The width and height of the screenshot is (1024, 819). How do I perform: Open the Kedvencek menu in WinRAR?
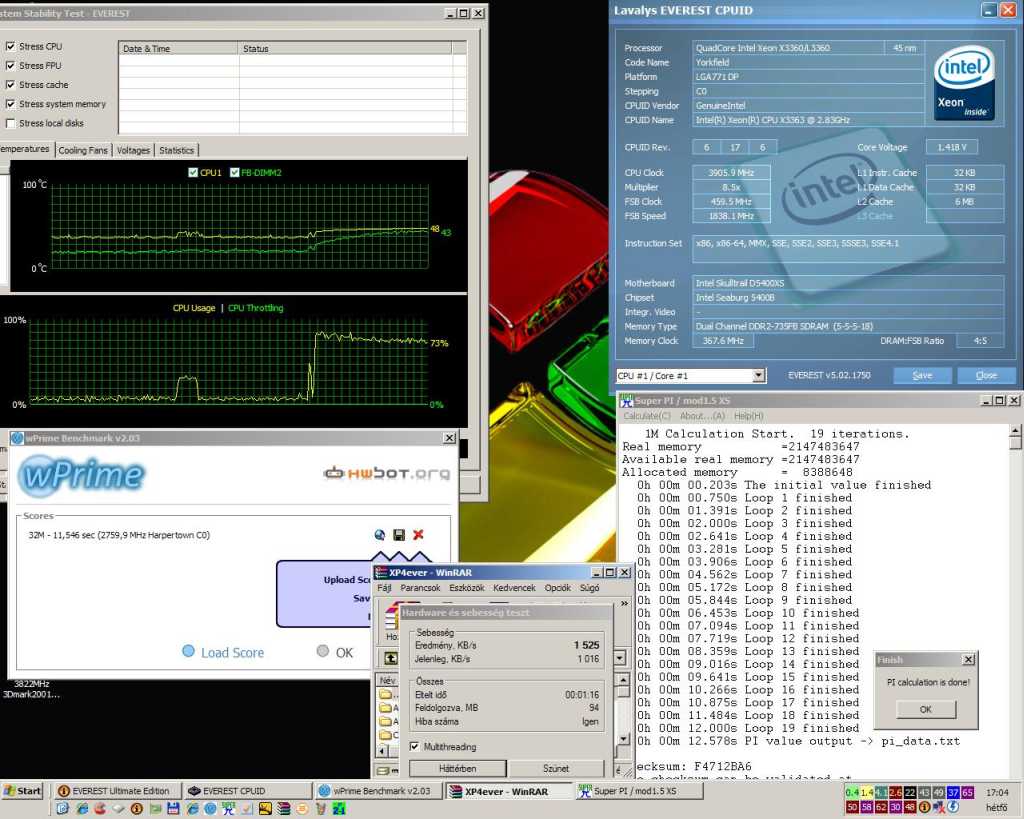coord(514,588)
